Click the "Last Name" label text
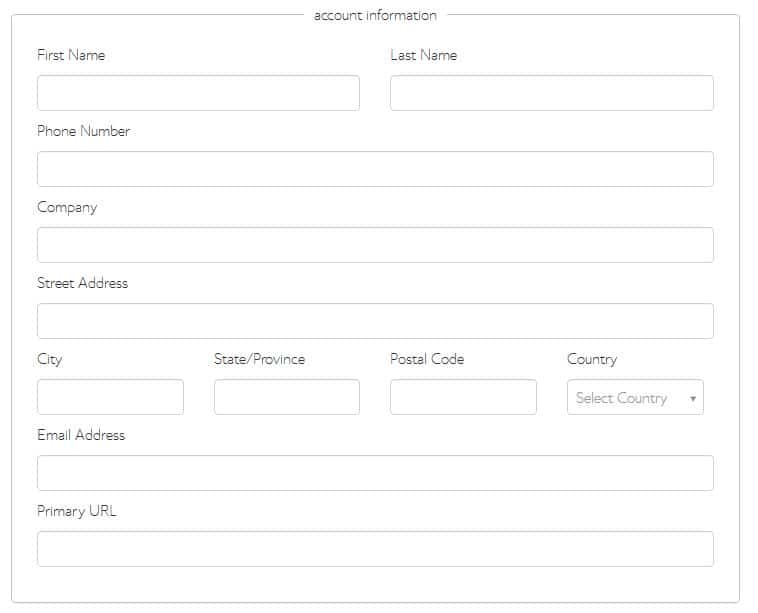Image resolution: width=758 pixels, height=613 pixels. tap(423, 55)
